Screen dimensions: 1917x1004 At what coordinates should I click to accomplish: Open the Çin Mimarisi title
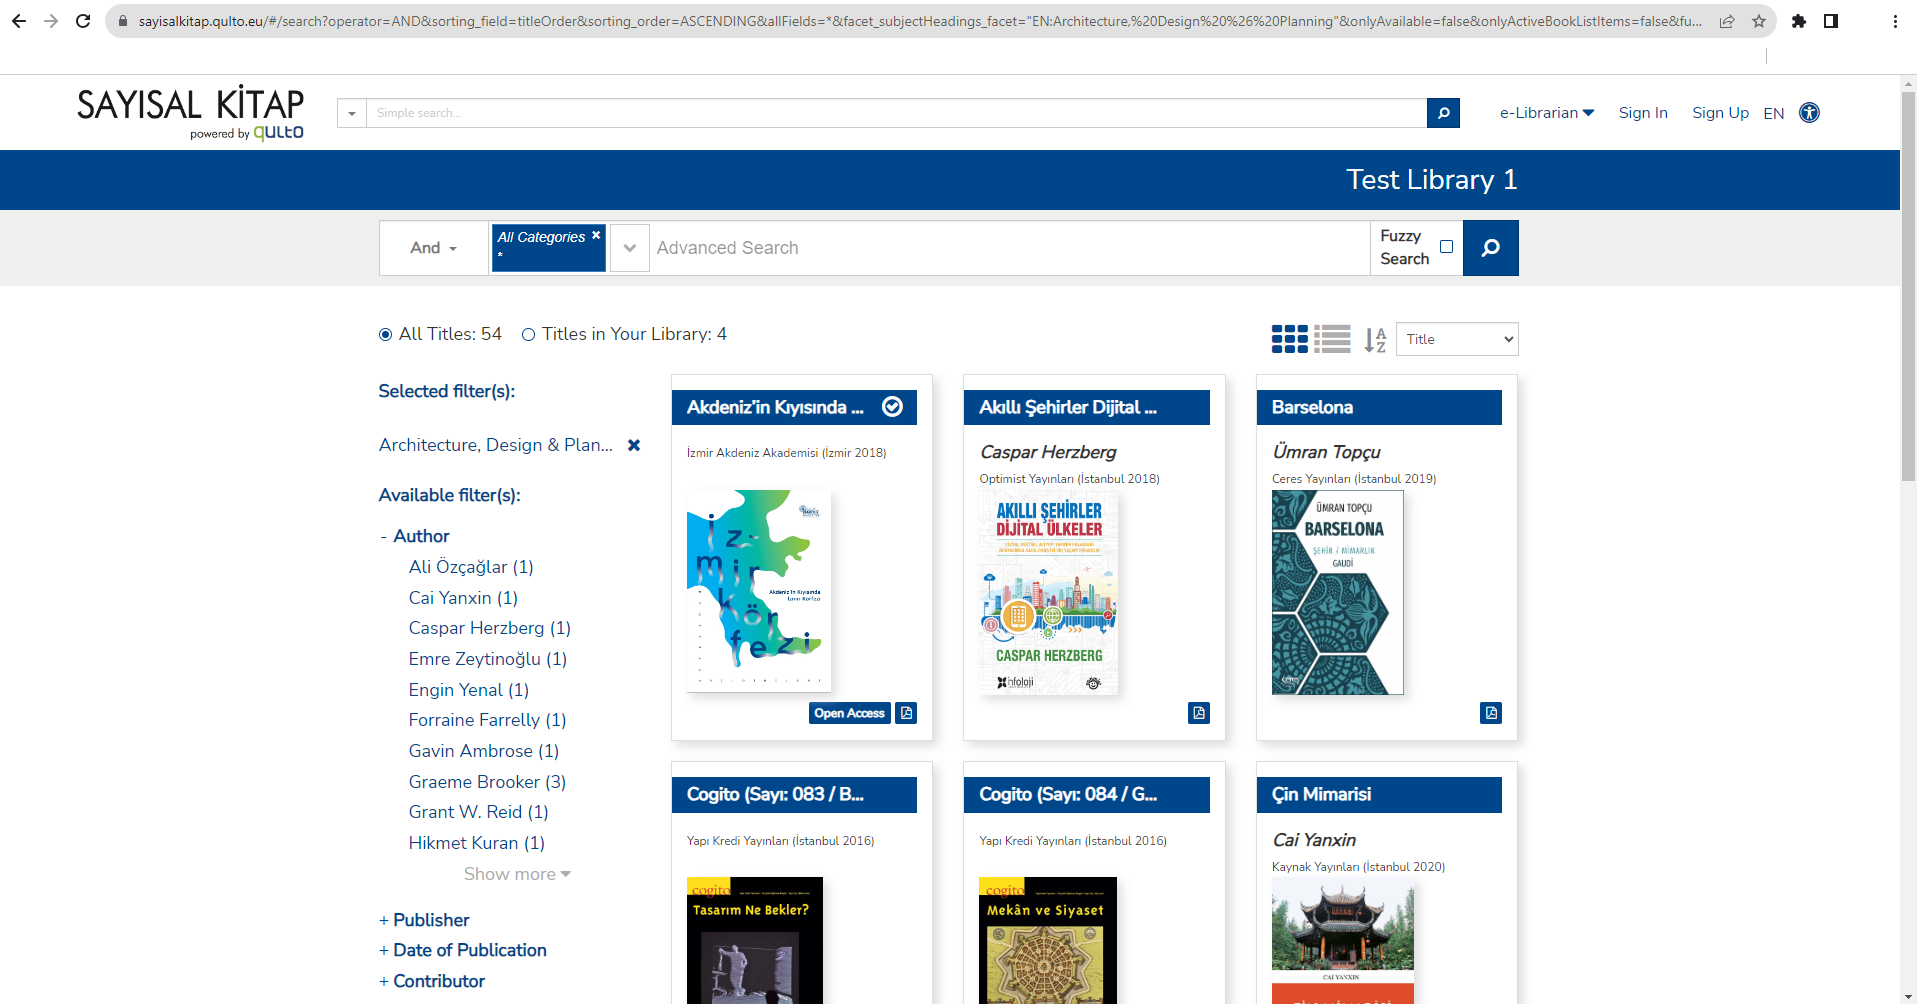pyautogui.click(x=1321, y=794)
